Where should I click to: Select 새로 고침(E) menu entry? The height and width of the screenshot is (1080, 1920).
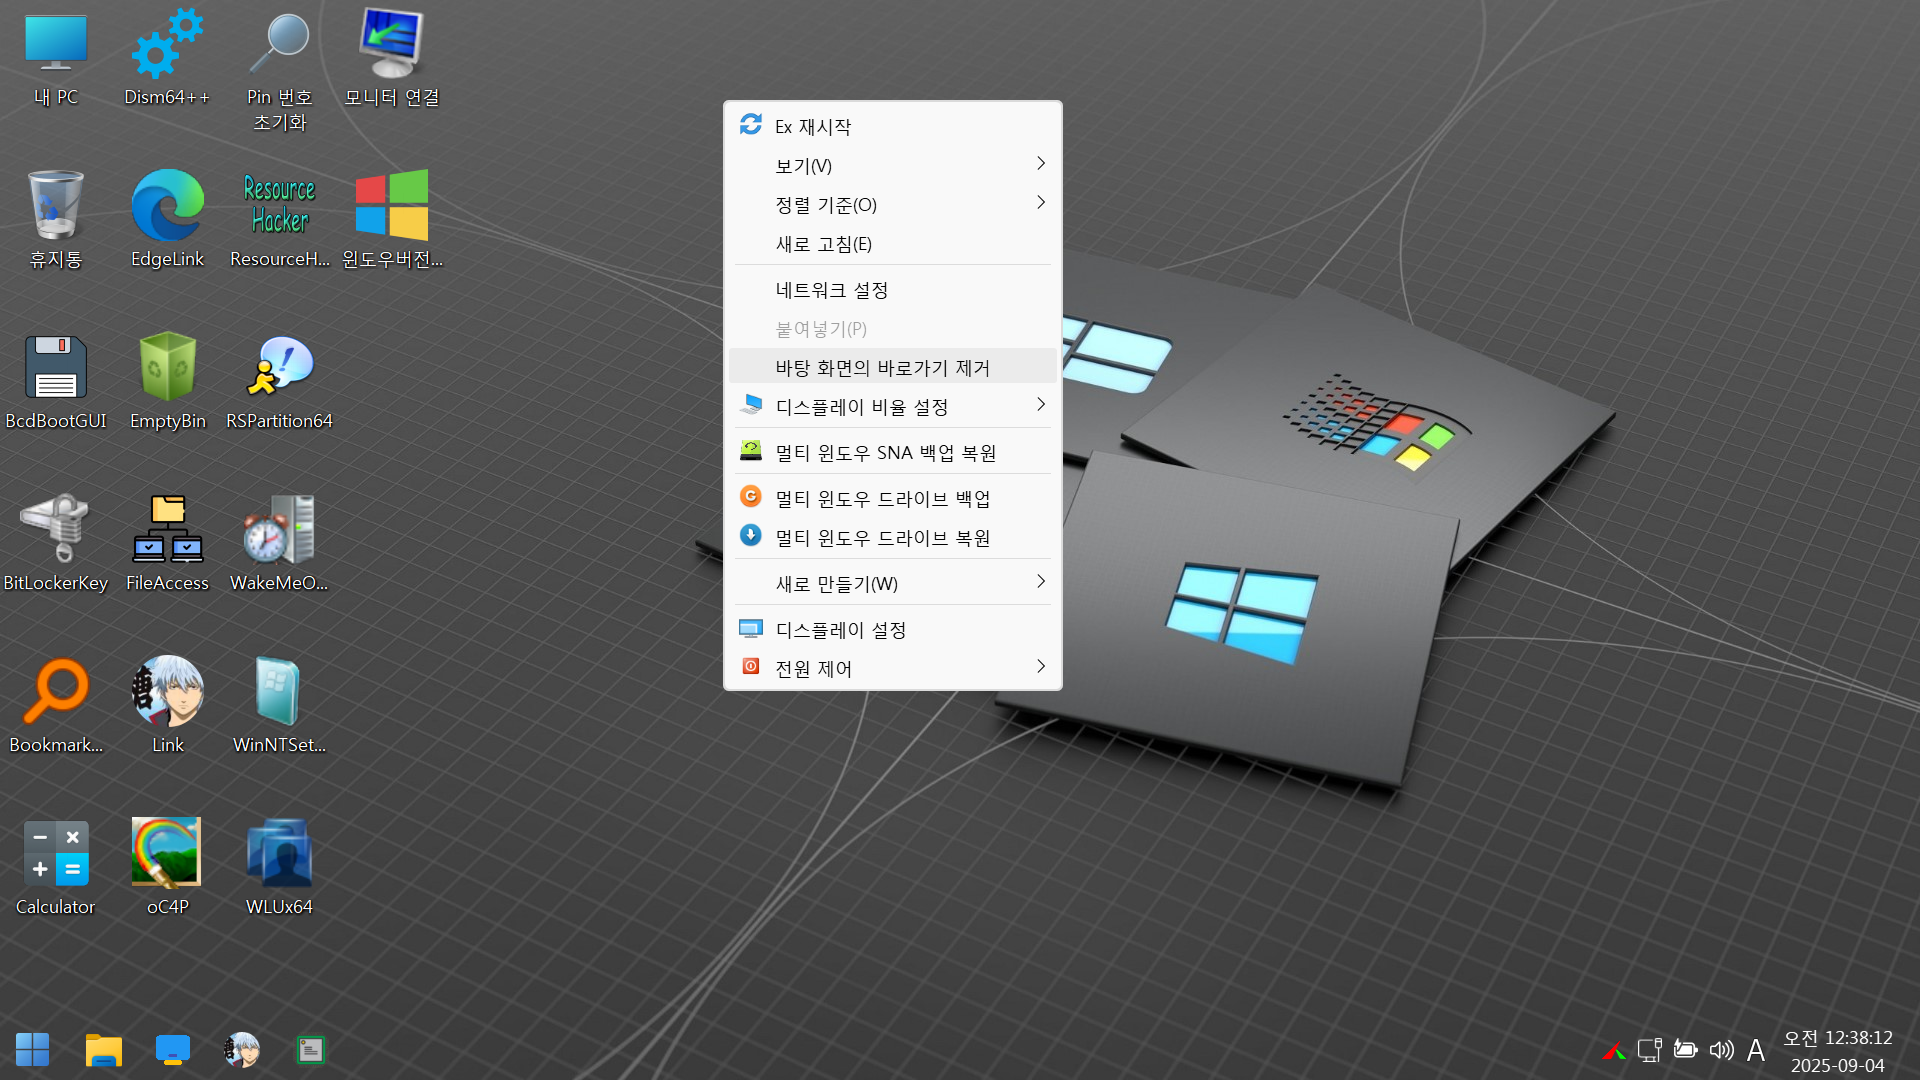click(x=824, y=244)
